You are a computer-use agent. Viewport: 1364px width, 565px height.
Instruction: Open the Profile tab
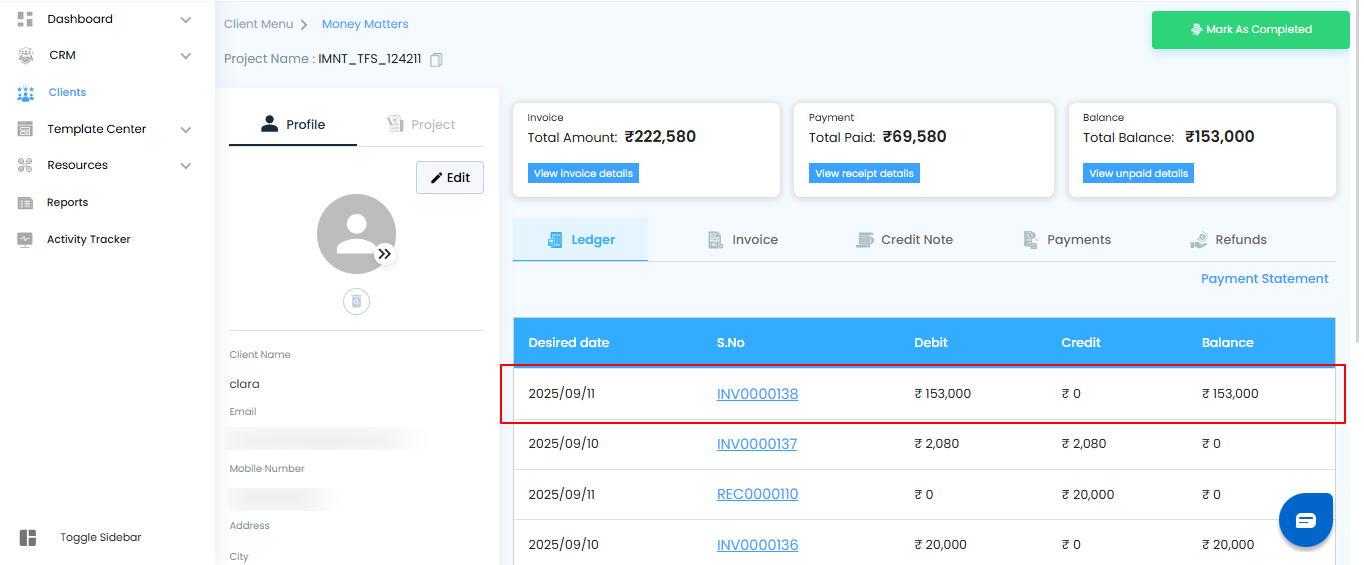coord(293,125)
